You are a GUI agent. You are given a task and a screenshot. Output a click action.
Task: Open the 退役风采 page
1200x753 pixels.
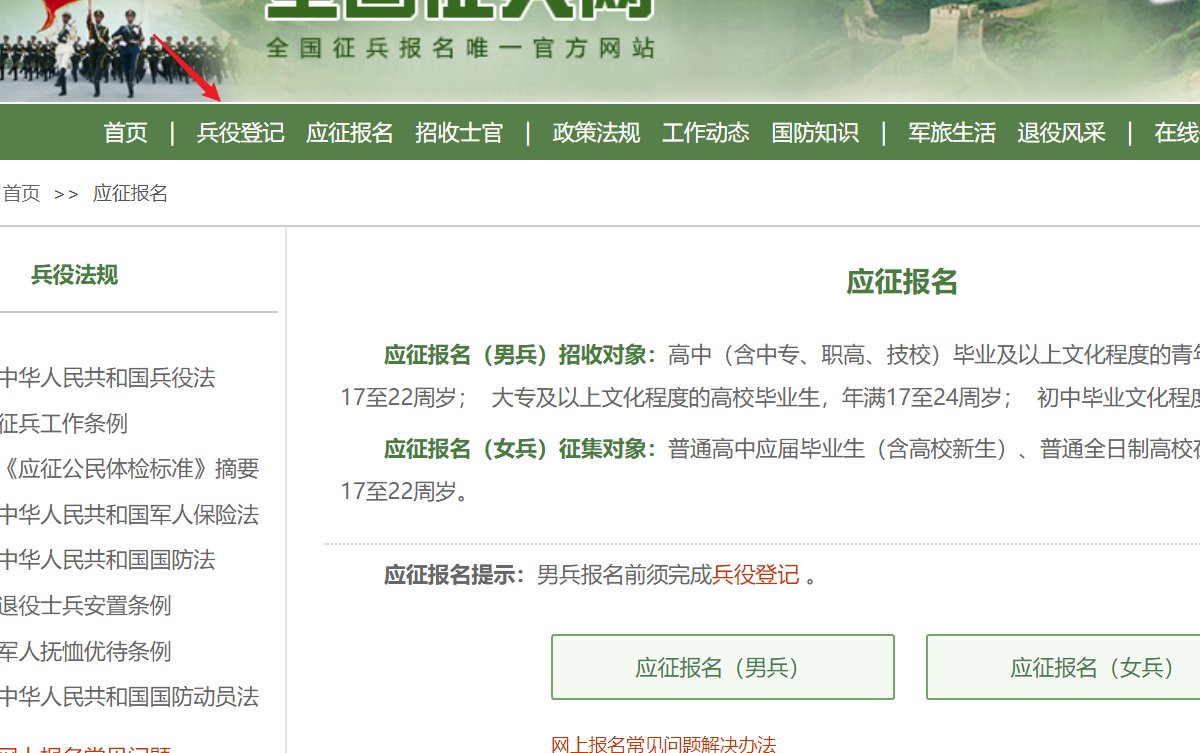1062,132
